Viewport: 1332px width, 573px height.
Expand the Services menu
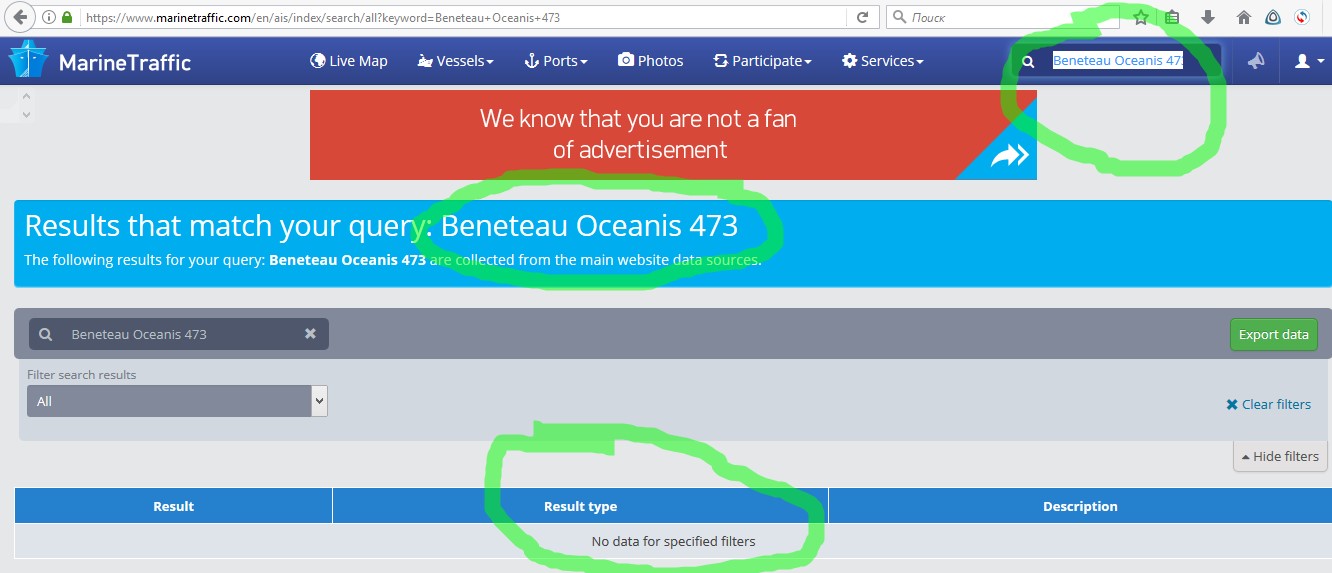coord(883,61)
